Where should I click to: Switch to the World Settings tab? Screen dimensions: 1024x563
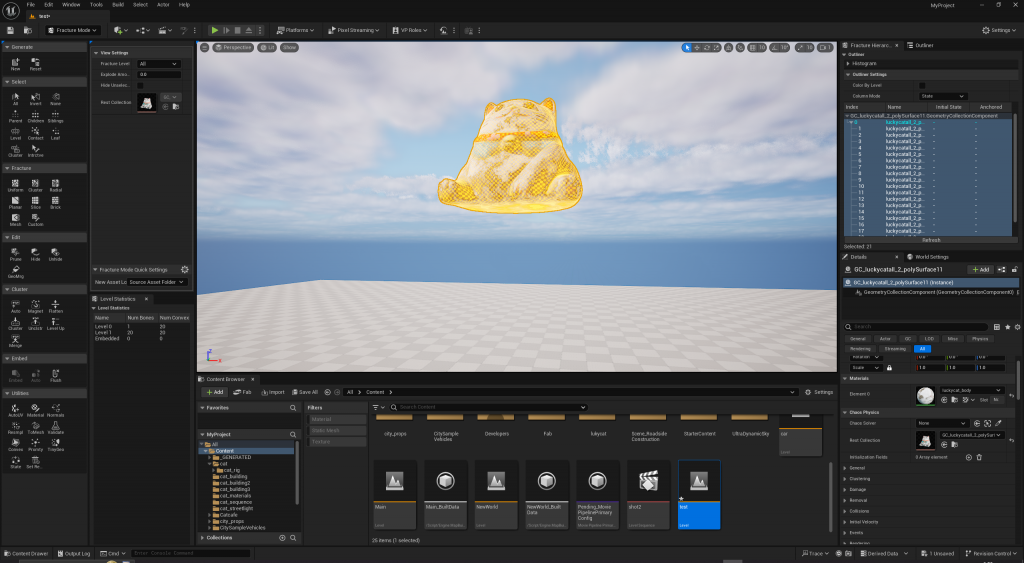pyautogui.click(x=927, y=257)
